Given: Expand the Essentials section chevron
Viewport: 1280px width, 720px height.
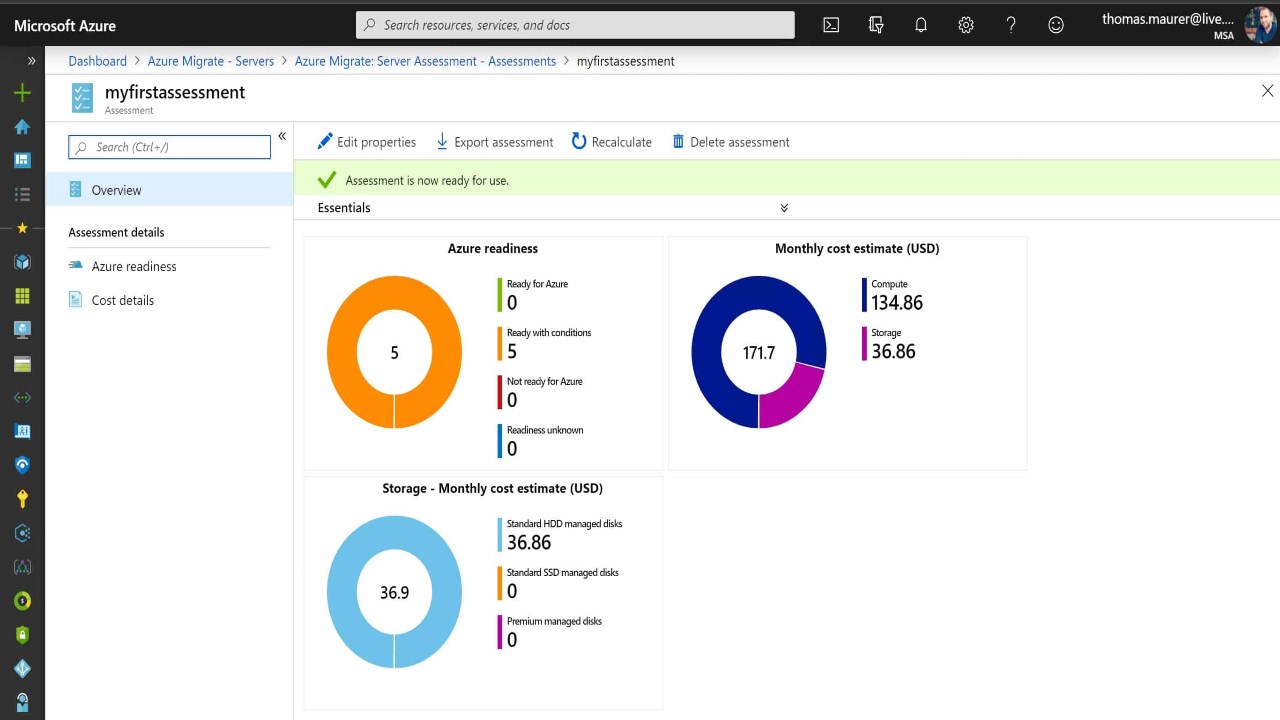Looking at the screenshot, I should click(784, 208).
